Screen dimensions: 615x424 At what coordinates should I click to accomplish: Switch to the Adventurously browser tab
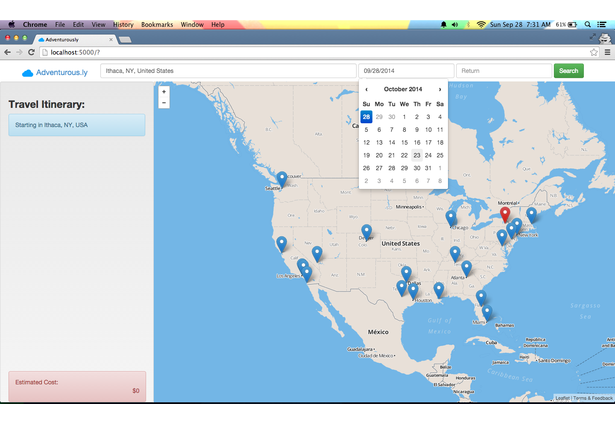point(74,40)
